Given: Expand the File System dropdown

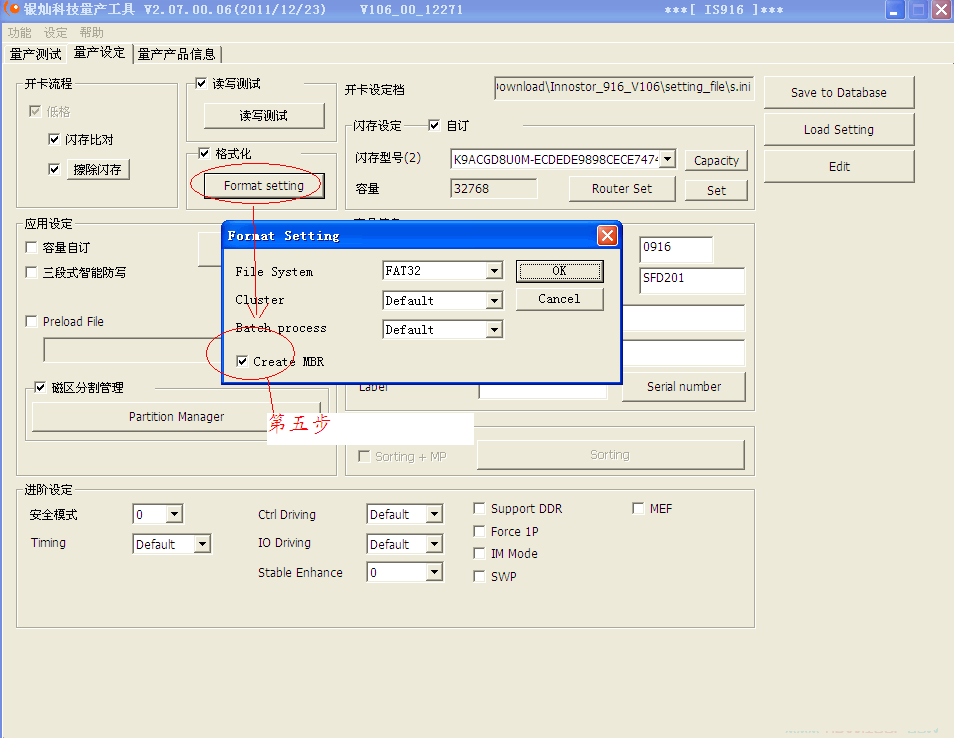Looking at the screenshot, I should pyautogui.click(x=493, y=271).
